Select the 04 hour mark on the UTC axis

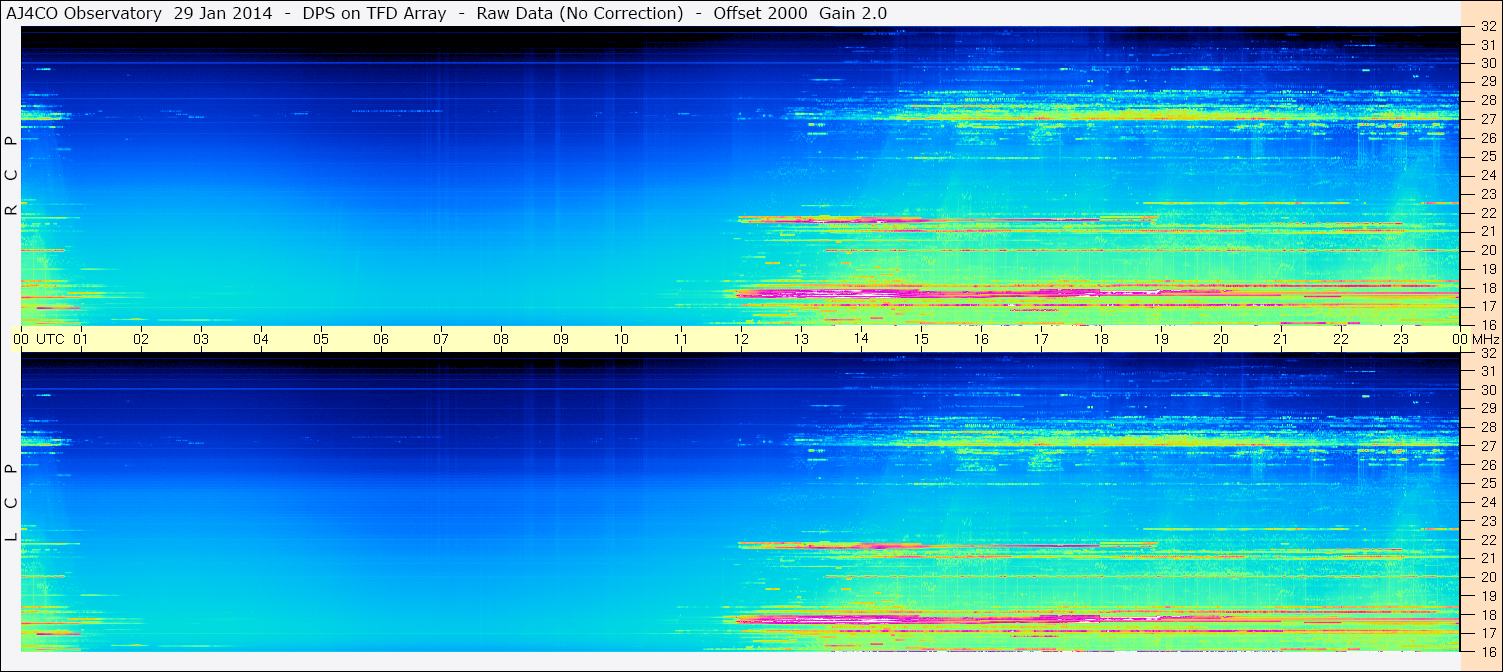click(261, 339)
